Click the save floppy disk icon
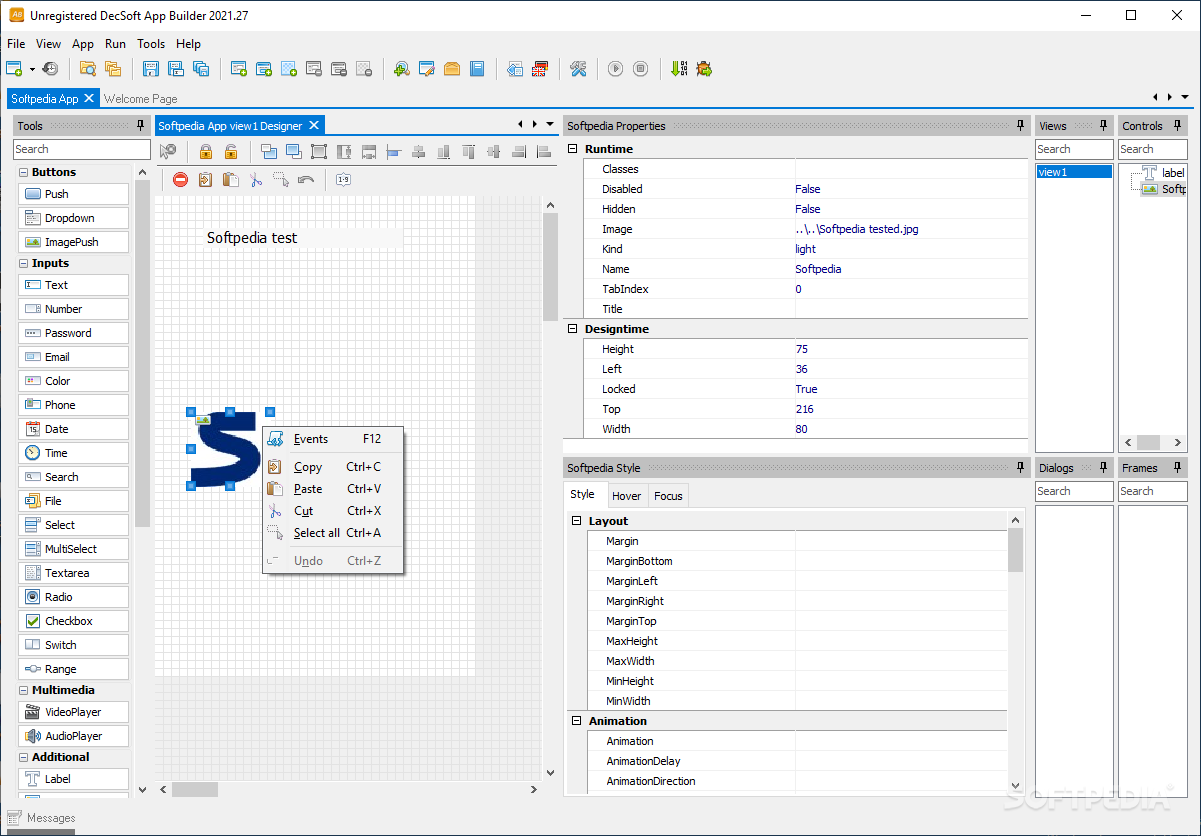1201x836 pixels. pos(151,69)
